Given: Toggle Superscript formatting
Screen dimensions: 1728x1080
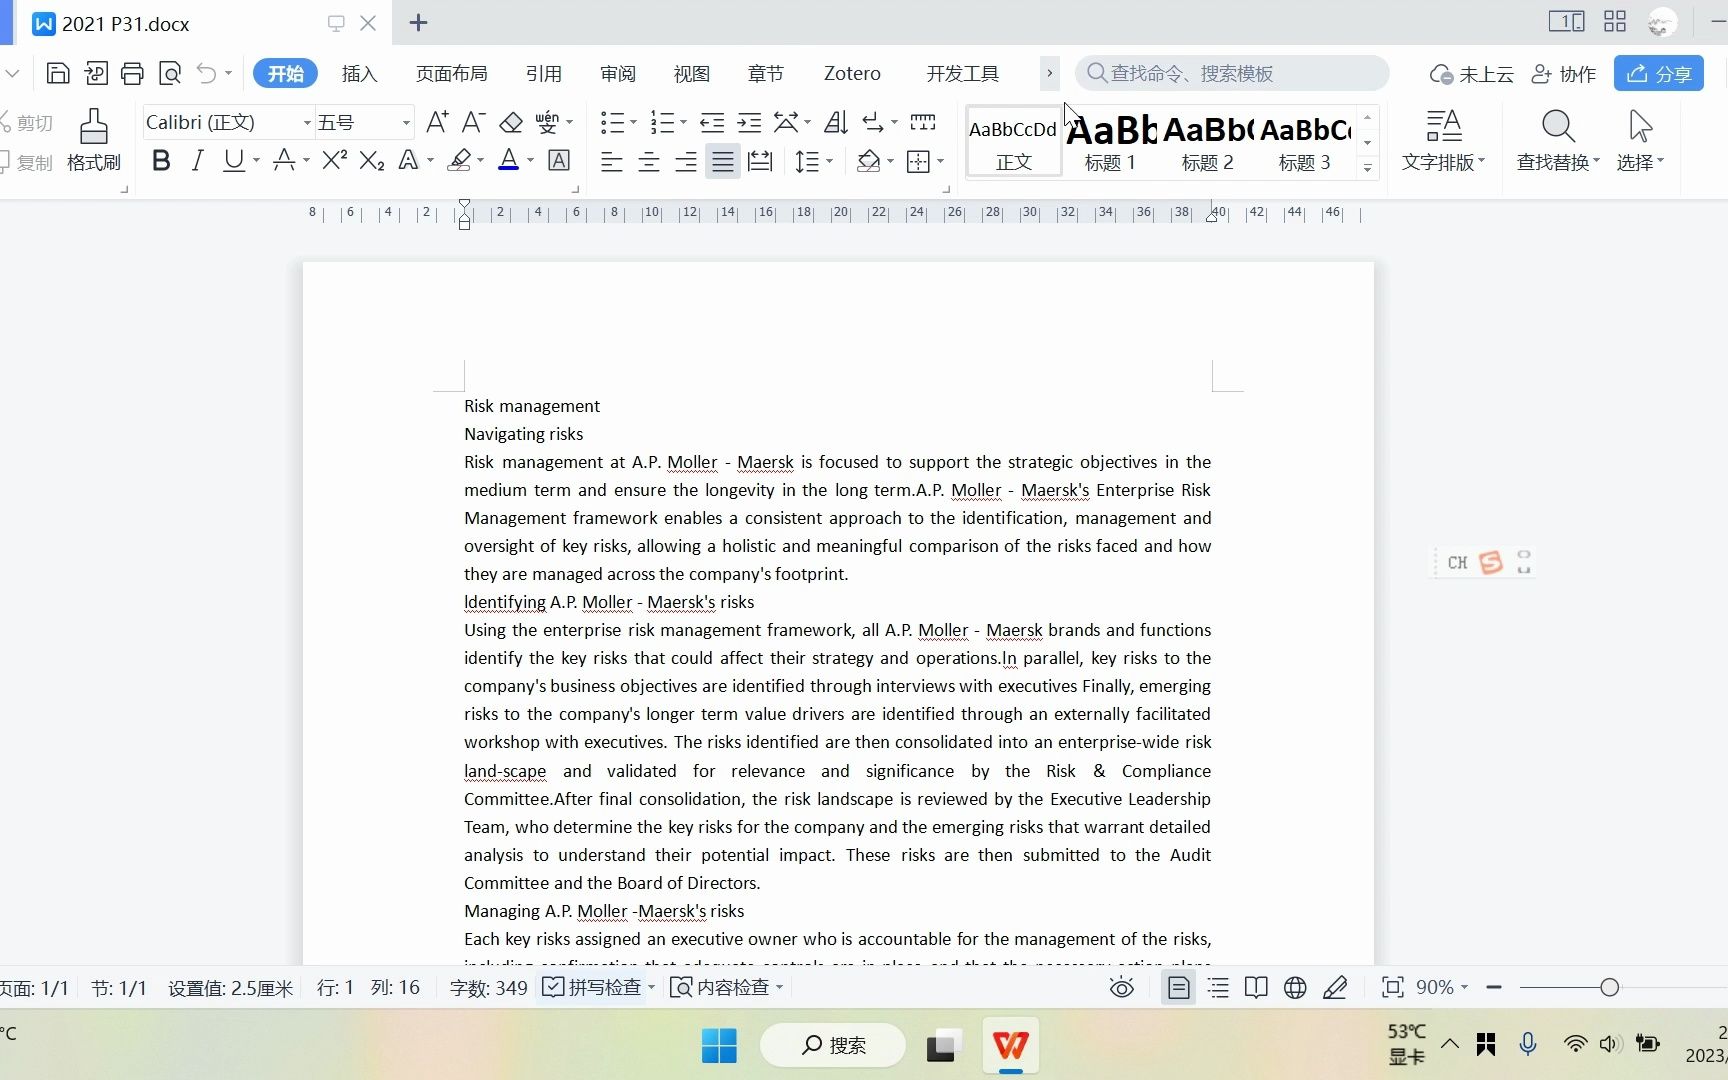Looking at the screenshot, I should pyautogui.click(x=335, y=160).
